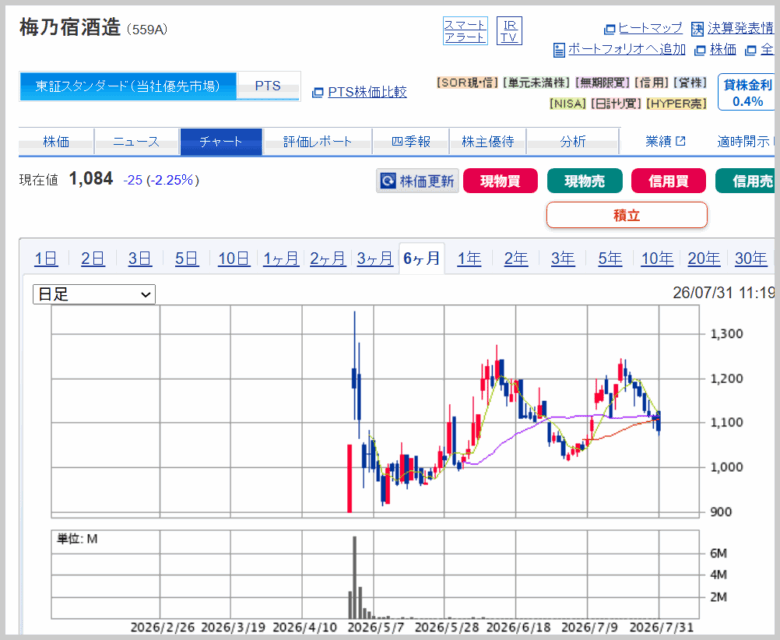Click the 信用買 button
The height and width of the screenshot is (640, 780).
click(x=669, y=181)
